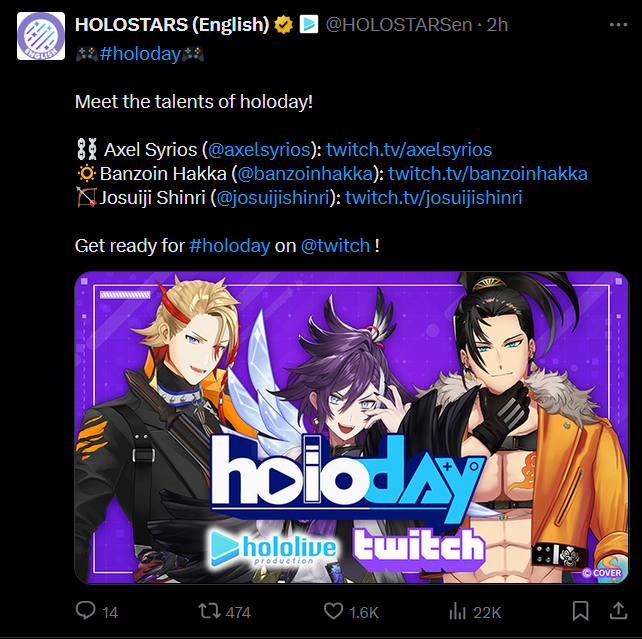
Task: Open the three-dot more options menu
Action: click(618, 25)
